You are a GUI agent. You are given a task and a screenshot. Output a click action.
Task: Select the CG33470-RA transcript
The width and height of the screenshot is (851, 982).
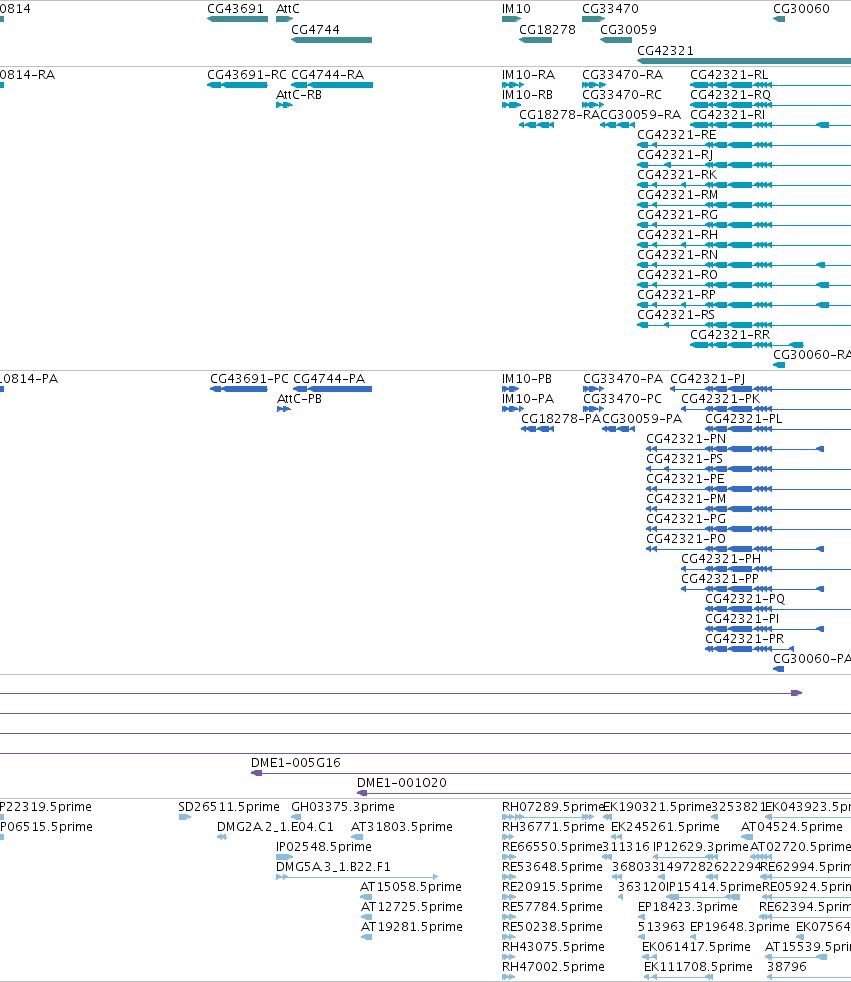point(622,75)
